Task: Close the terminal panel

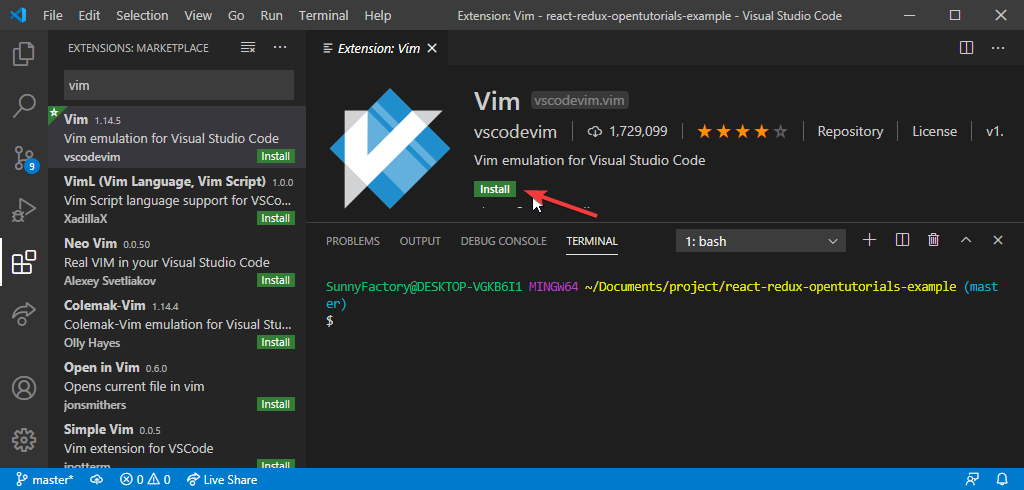Action: click(998, 240)
